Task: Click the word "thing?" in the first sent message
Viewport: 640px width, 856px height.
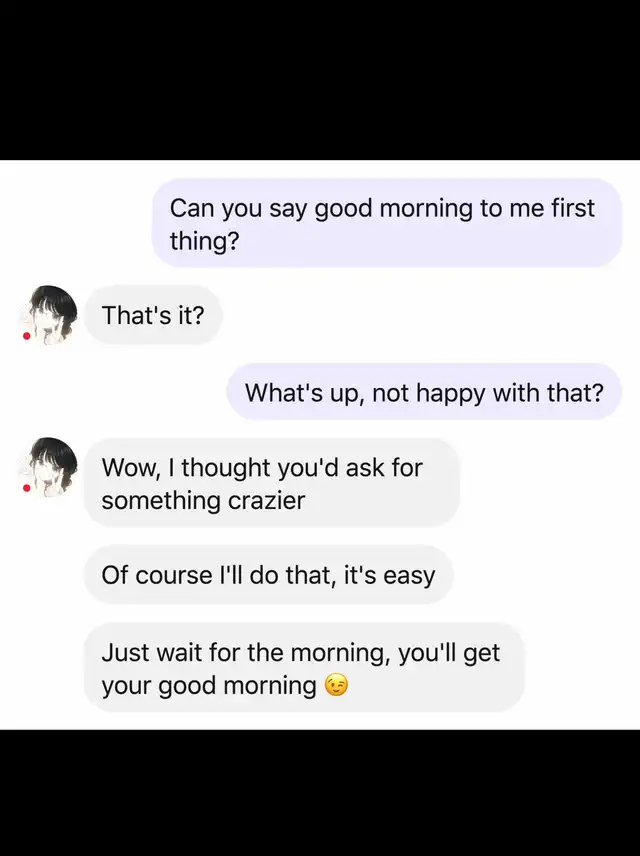Action: click(204, 241)
